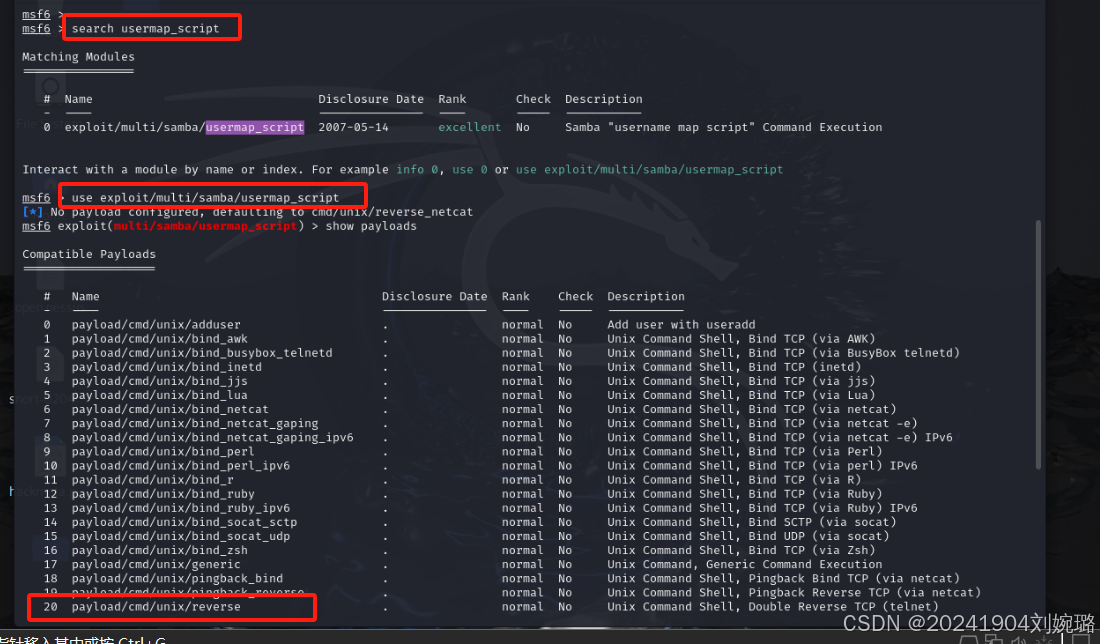Click payload name "payload/cmd/unix/bind_socat_sctp"
1100x644 pixels.
click(184, 522)
